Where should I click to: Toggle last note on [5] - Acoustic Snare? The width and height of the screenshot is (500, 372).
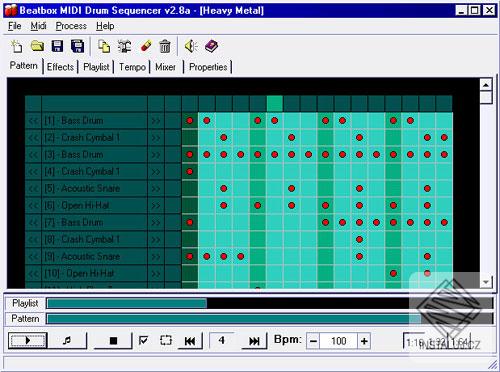(x=427, y=189)
